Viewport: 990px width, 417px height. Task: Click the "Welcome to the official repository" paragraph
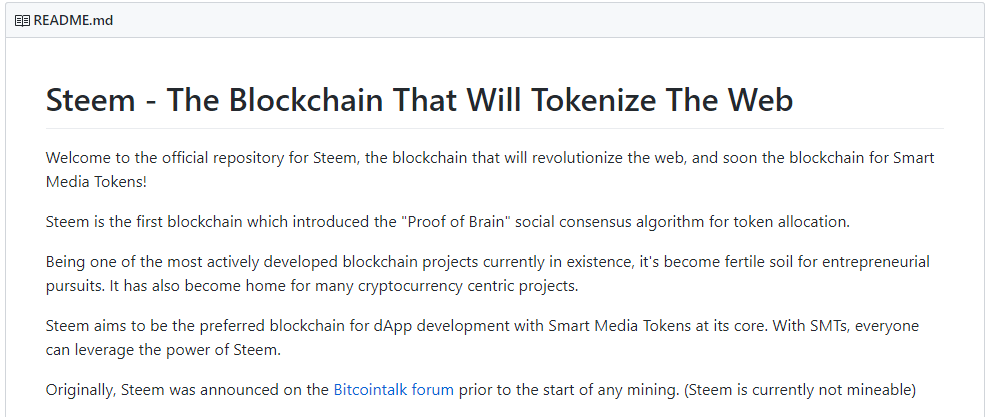pos(490,170)
